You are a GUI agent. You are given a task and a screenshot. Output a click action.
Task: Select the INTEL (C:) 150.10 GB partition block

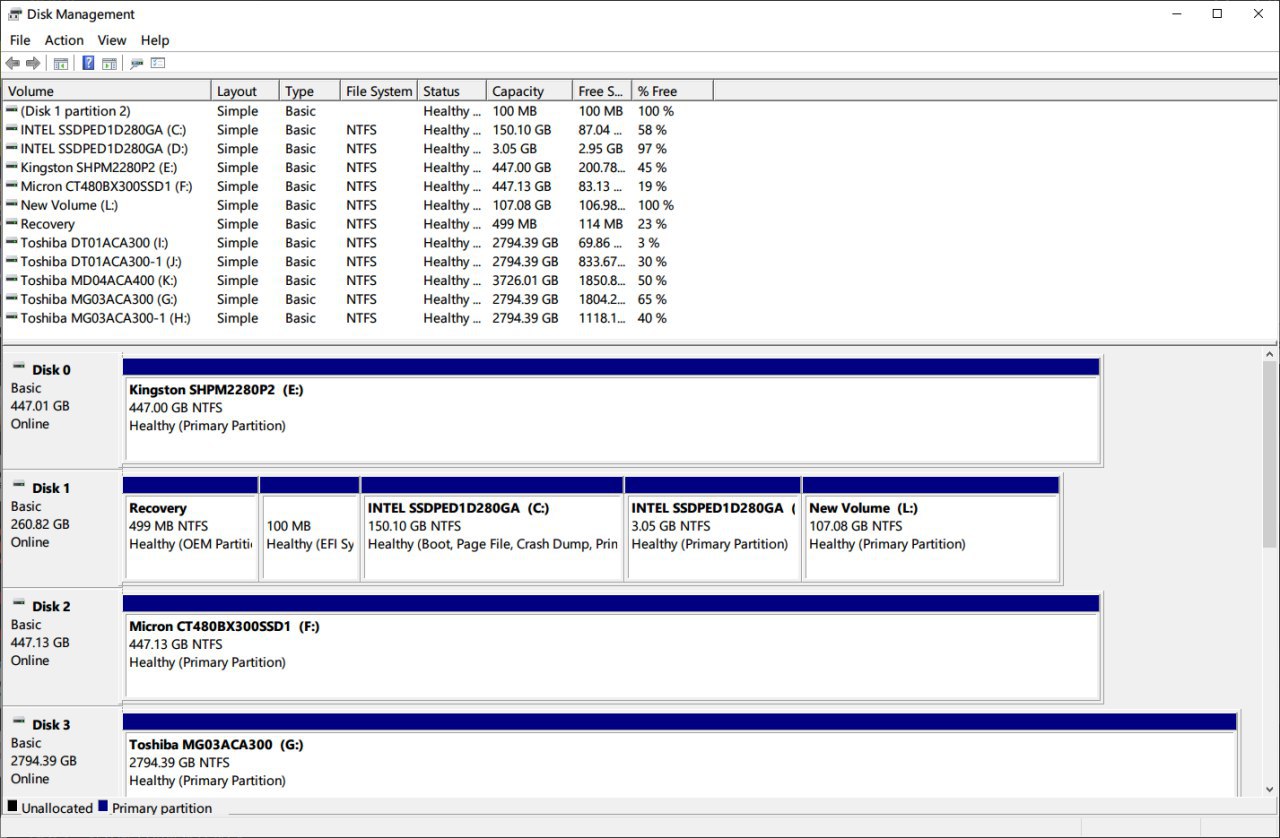click(492, 528)
